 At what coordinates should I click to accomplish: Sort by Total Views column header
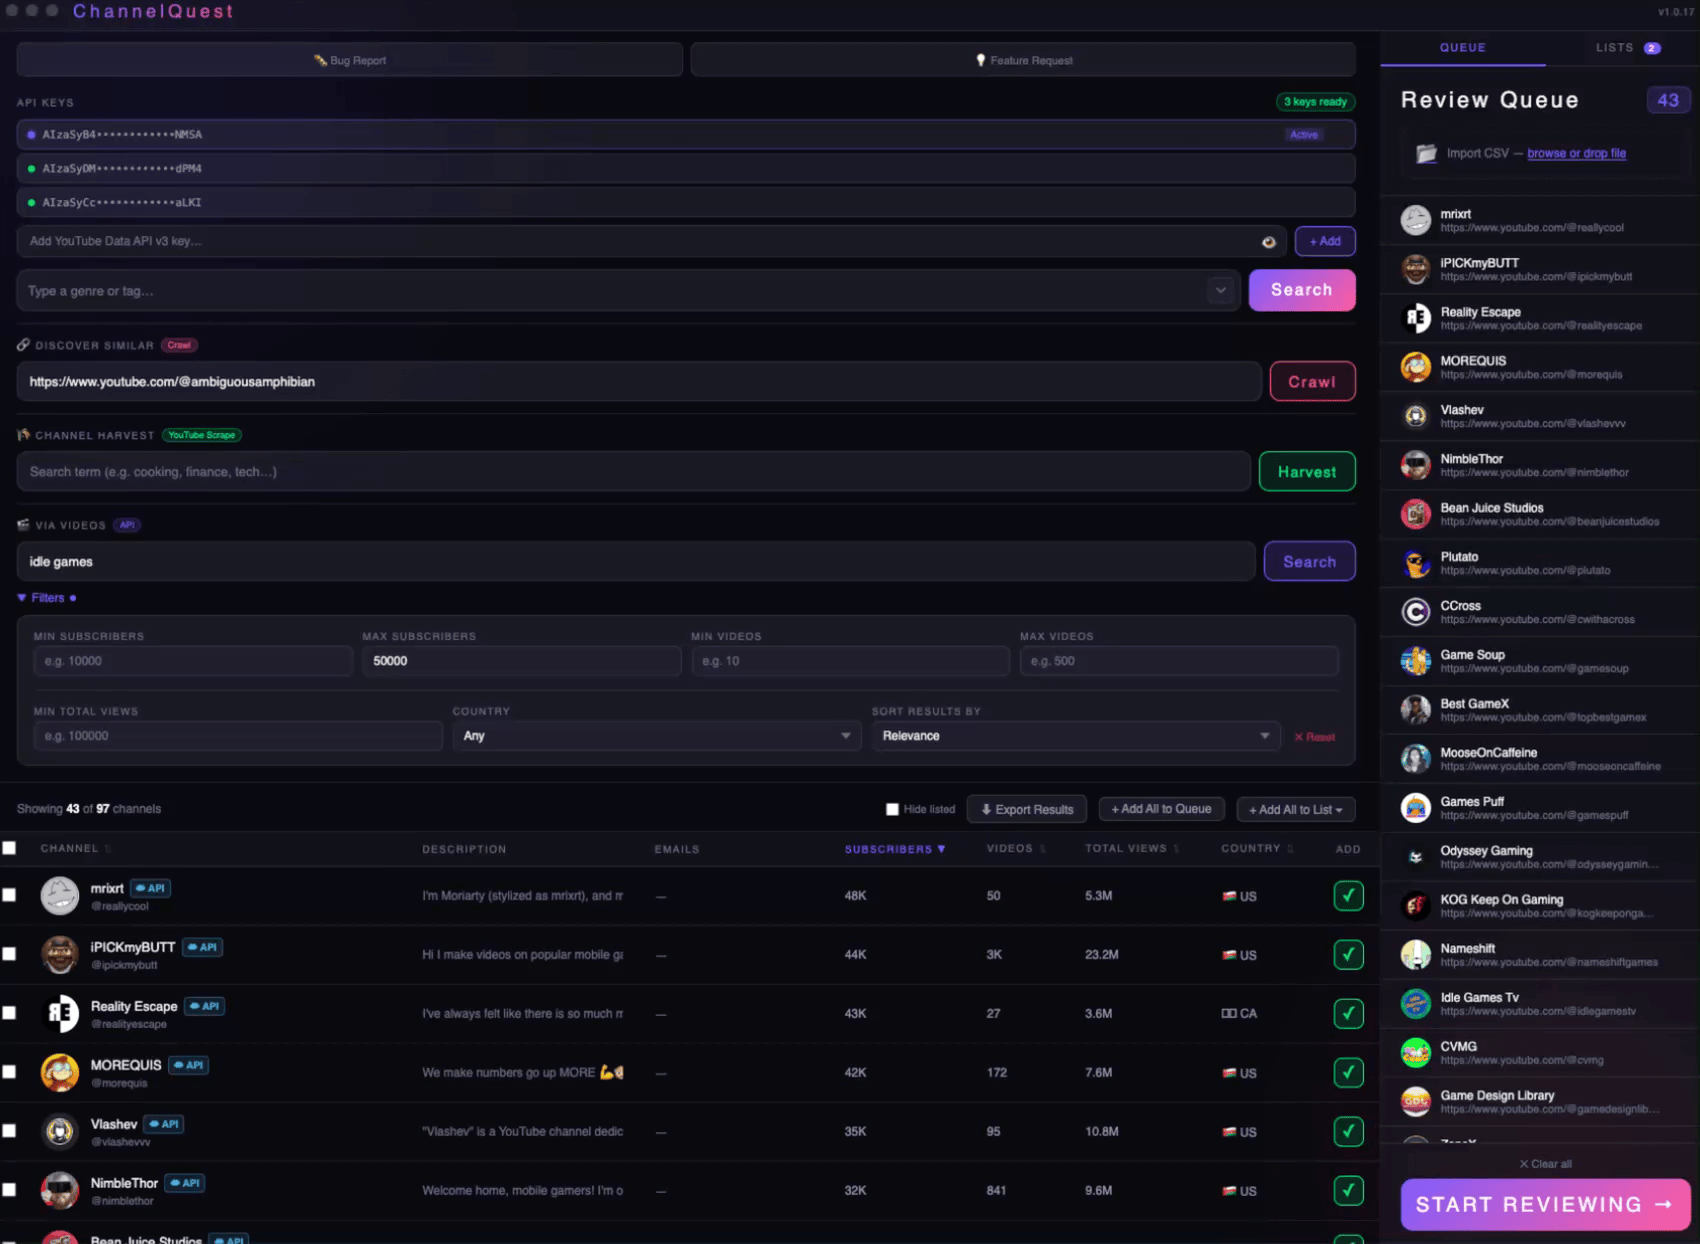click(1132, 849)
